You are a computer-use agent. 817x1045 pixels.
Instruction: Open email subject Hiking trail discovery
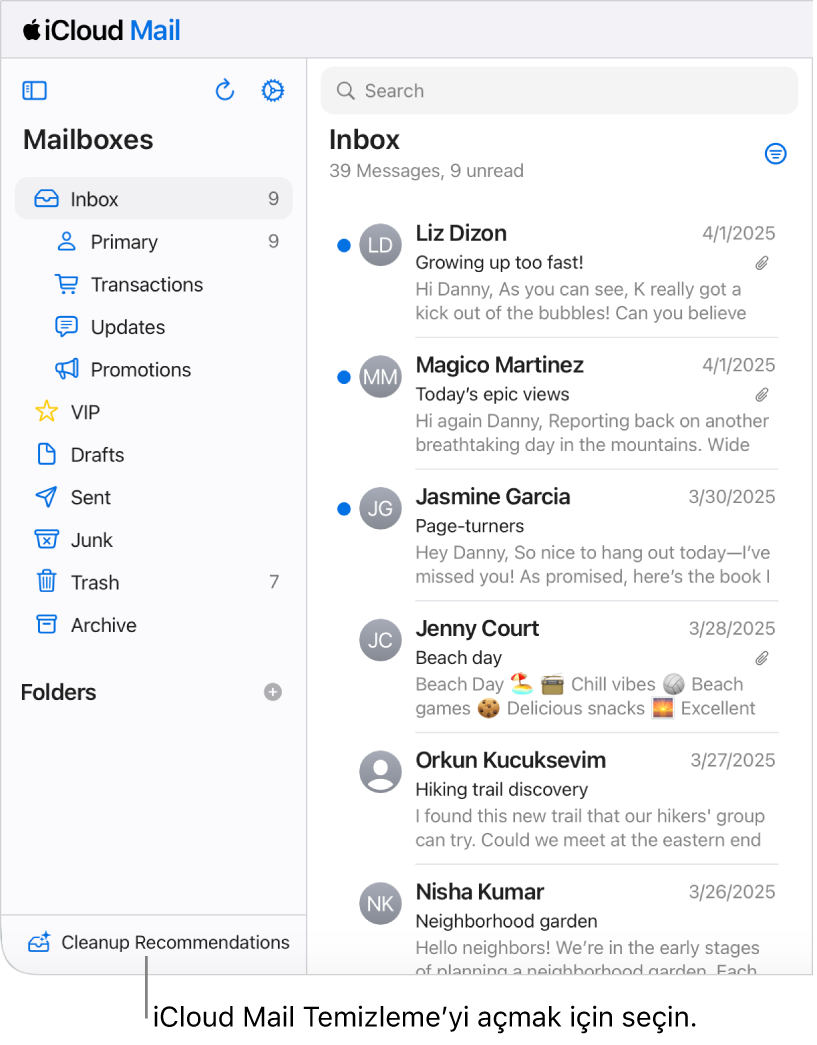pos(502,789)
